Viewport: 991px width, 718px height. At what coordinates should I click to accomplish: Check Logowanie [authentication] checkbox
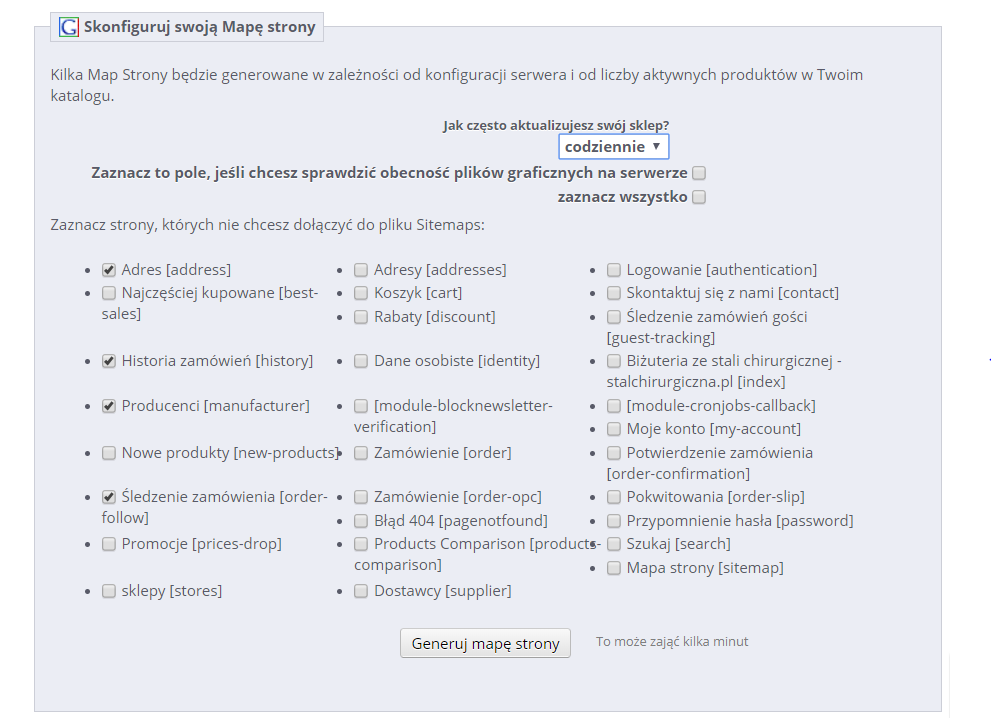(x=614, y=271)
